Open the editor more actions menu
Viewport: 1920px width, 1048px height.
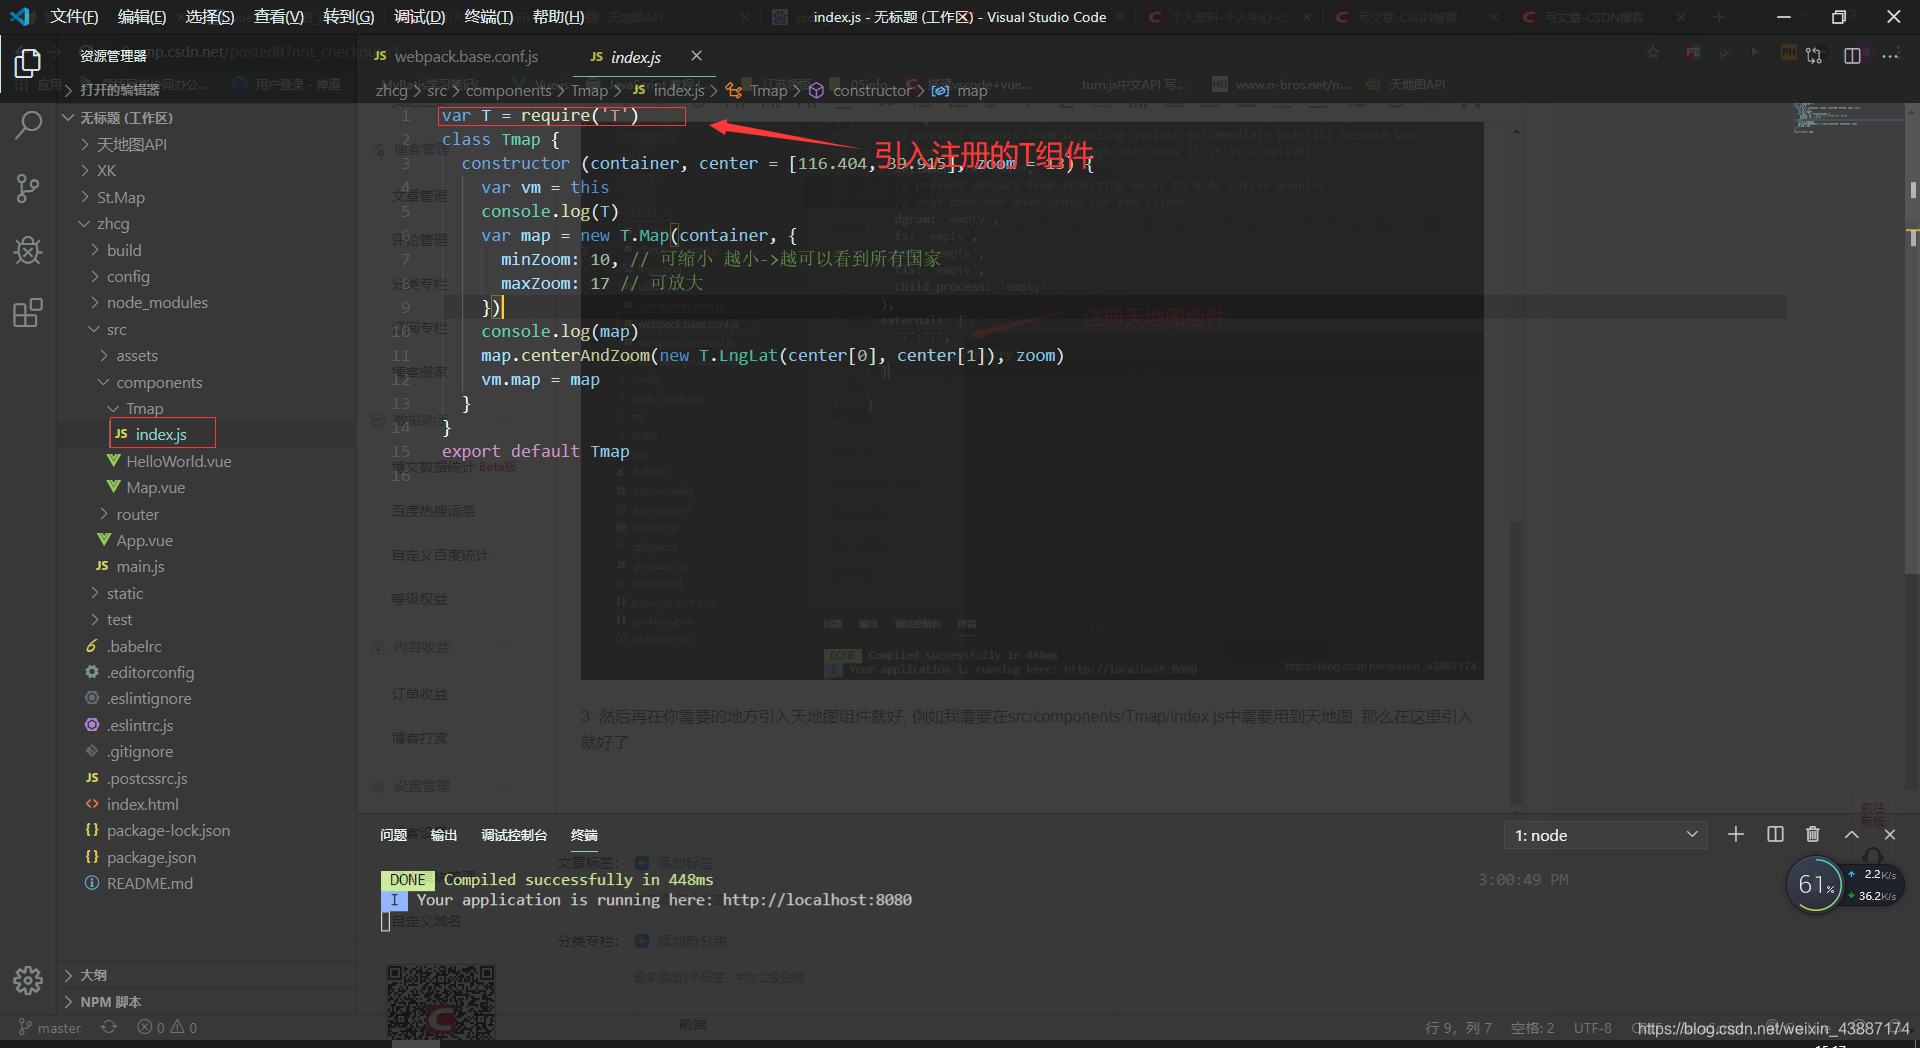(x=1890, y=56)
